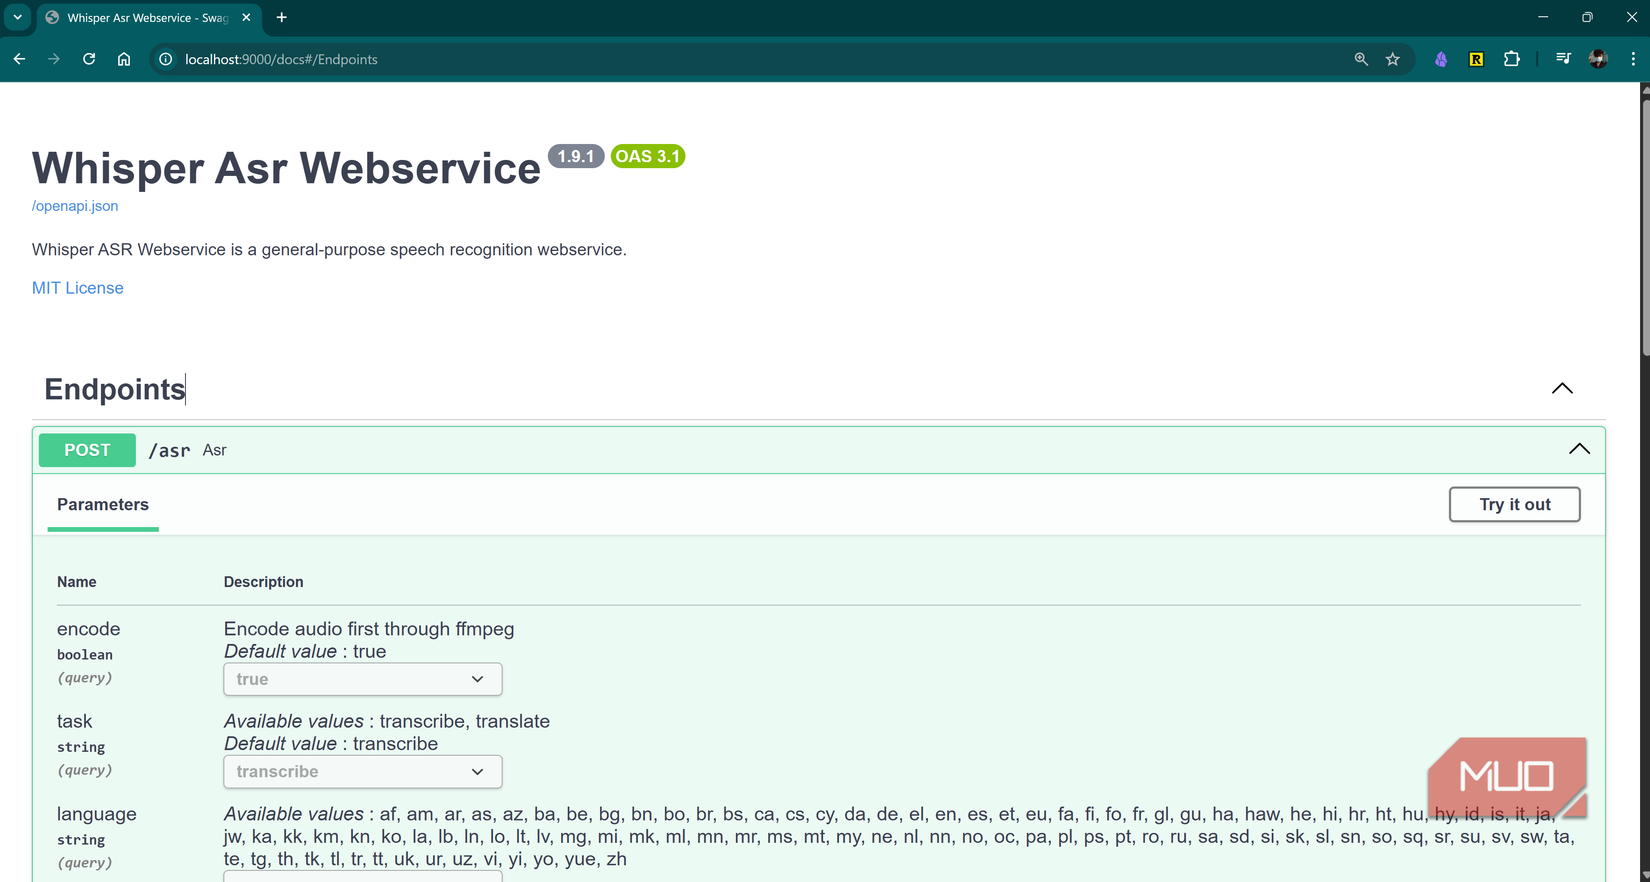Open the browser profile avatar
The image size is (1650, 882).
click(x=1598, y=59)
